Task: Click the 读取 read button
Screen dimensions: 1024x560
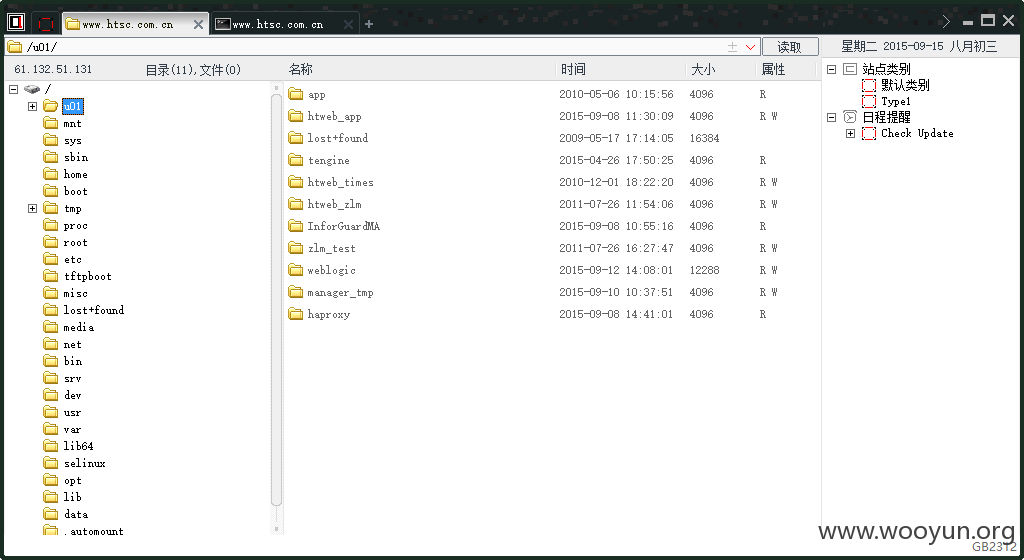Action: [x=790, y=47]
